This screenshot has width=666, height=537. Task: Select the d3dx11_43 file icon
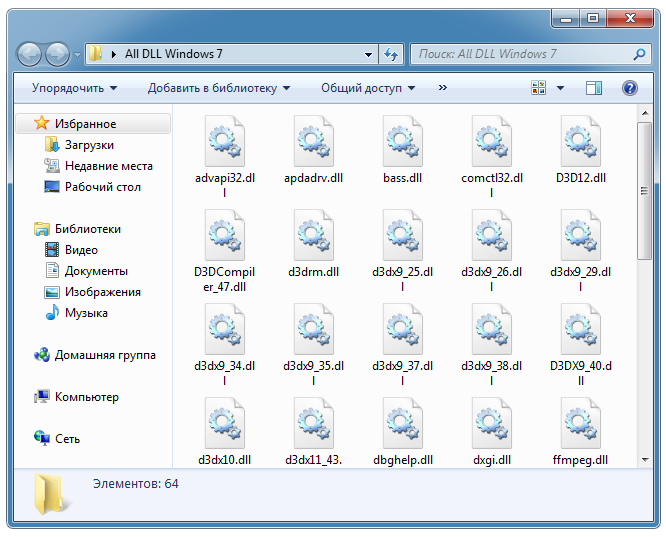(x=314, y=424)
